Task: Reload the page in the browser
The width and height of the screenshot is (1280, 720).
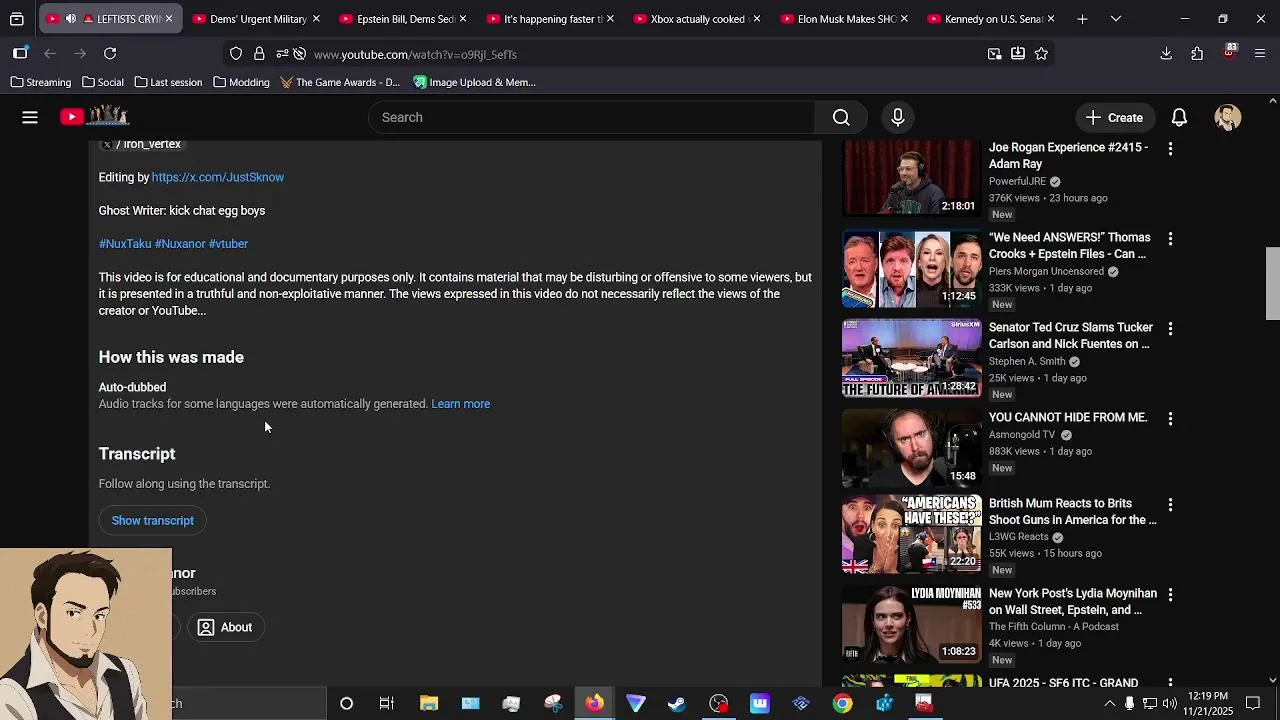Action: click(110, 54)
